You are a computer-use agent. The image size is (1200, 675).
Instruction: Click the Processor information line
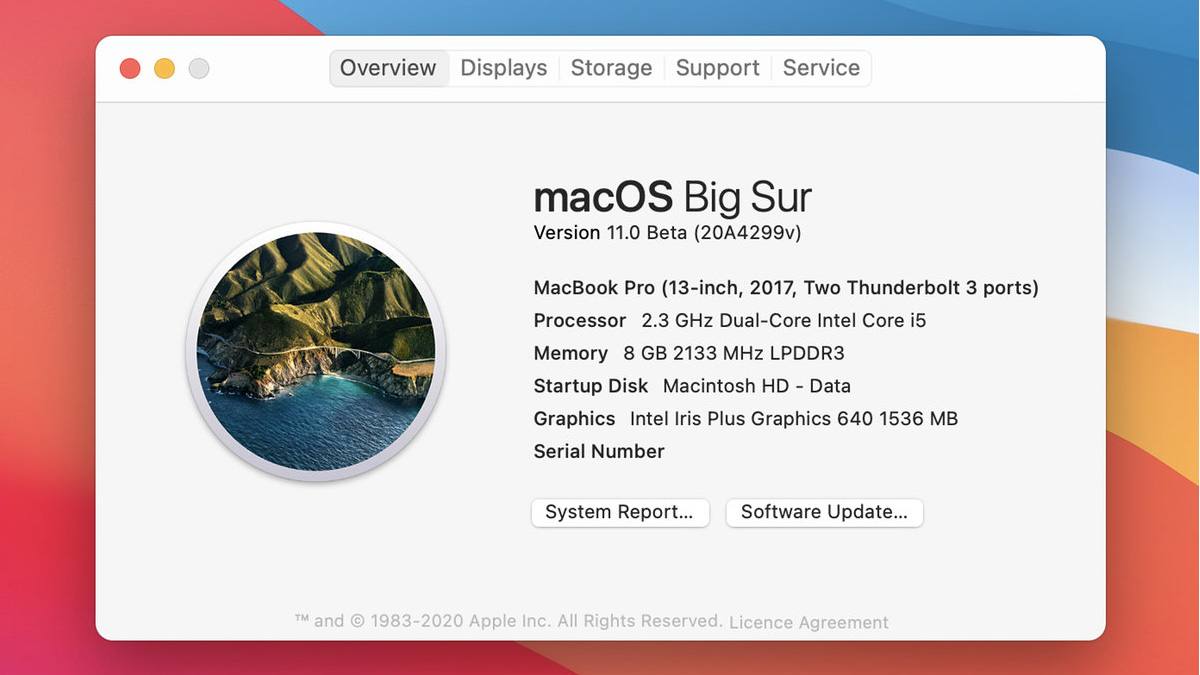(x=730, y=321)
